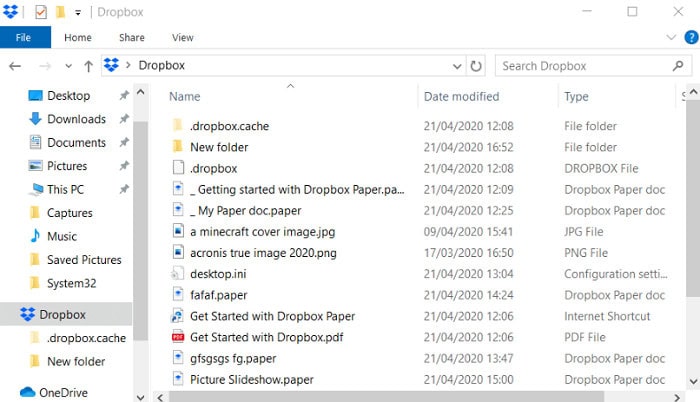The image size is (700, 402).
Task: Sort by Date modified column header
Action: point(462,96)
